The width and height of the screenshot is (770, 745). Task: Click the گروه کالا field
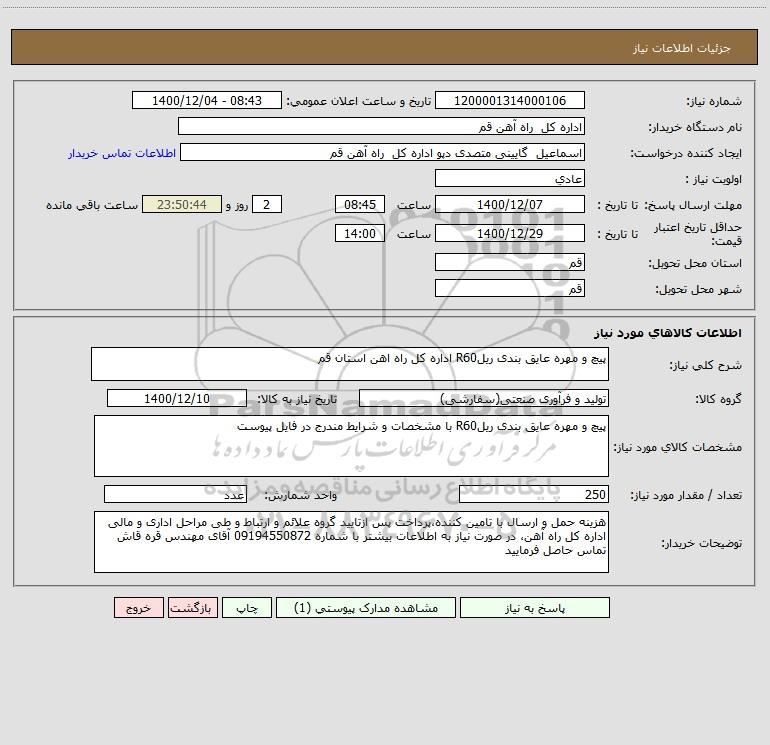484,398
